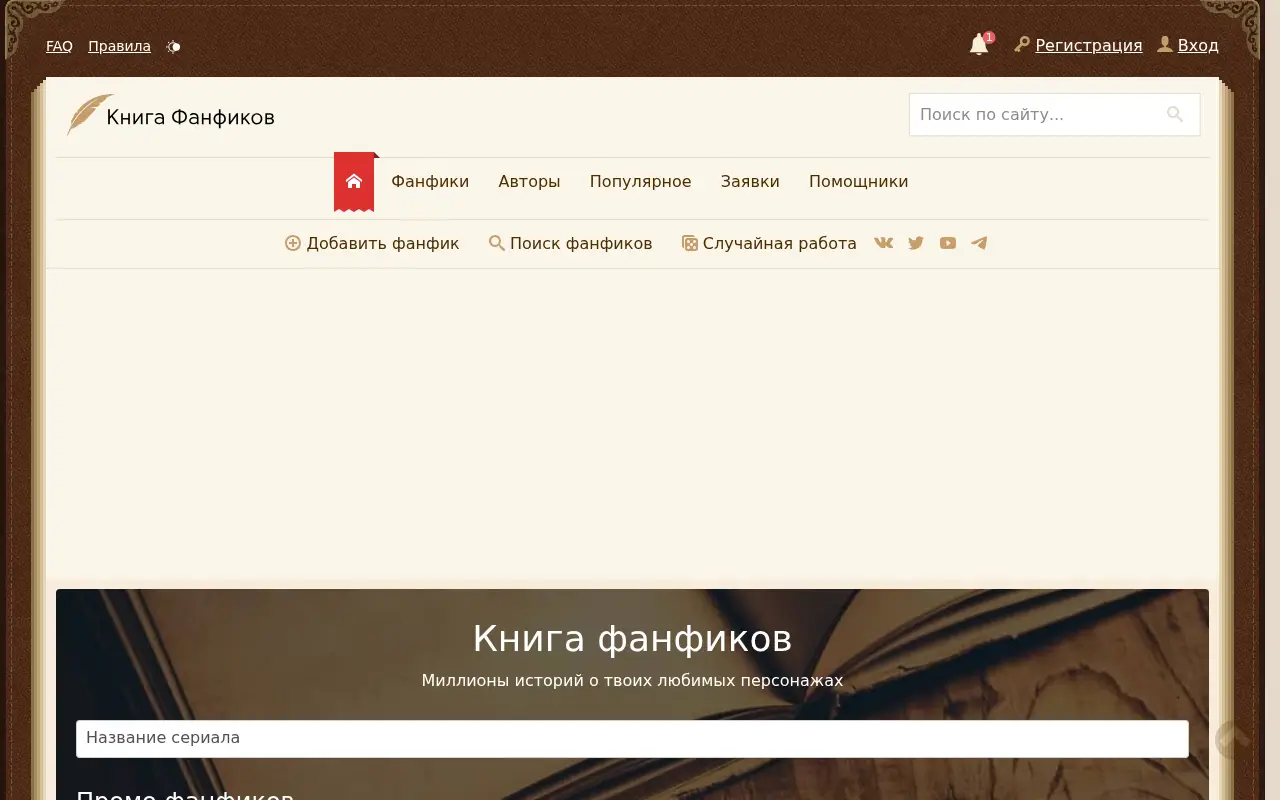Open the Вход login link
1280x800 pixels.
click(x=1198, y=45)
